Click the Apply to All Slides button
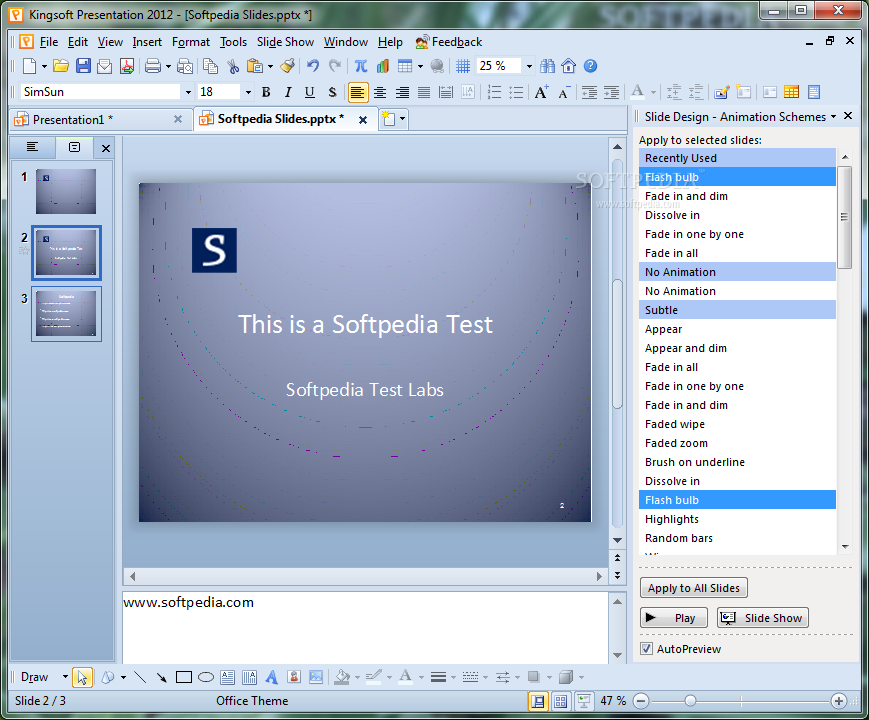The image size is (869, 720). click(x=693, y=588)
